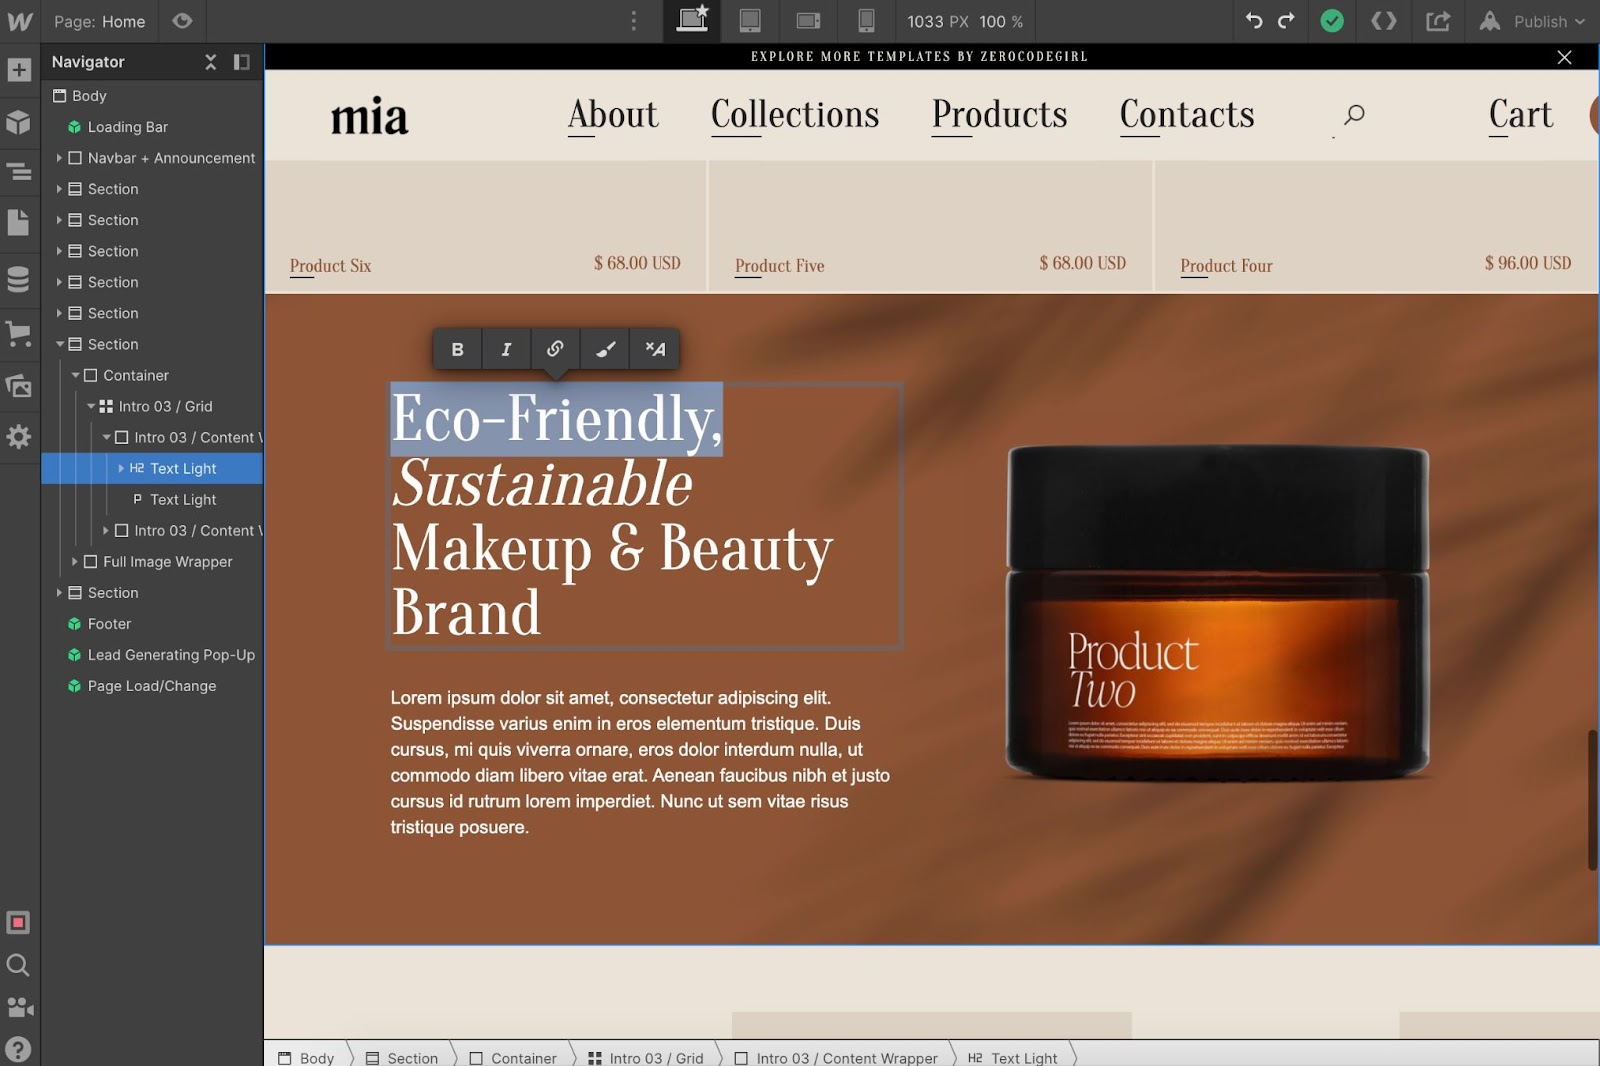Toggle page preview eye icon
This screenshot has width=1600, height=1066.
click(182, 21)
